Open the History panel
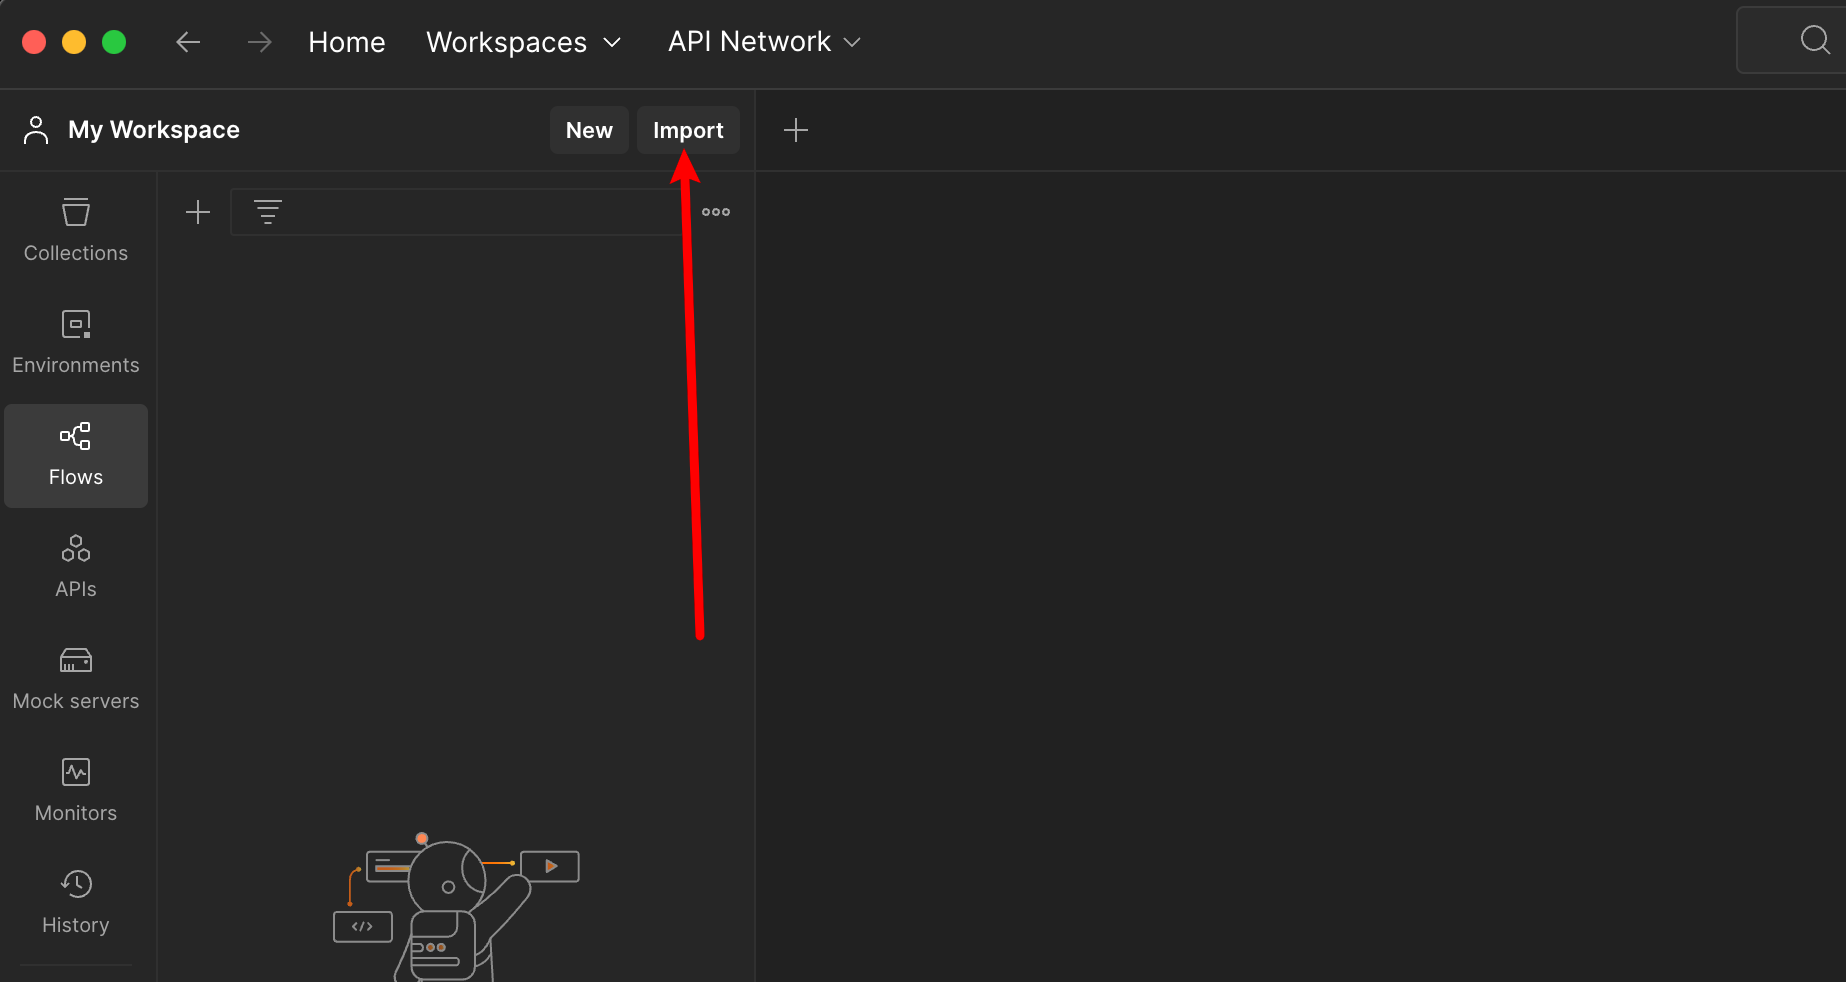The height and width of the screenshot is (982, 1846). click(x=75, y=900)
